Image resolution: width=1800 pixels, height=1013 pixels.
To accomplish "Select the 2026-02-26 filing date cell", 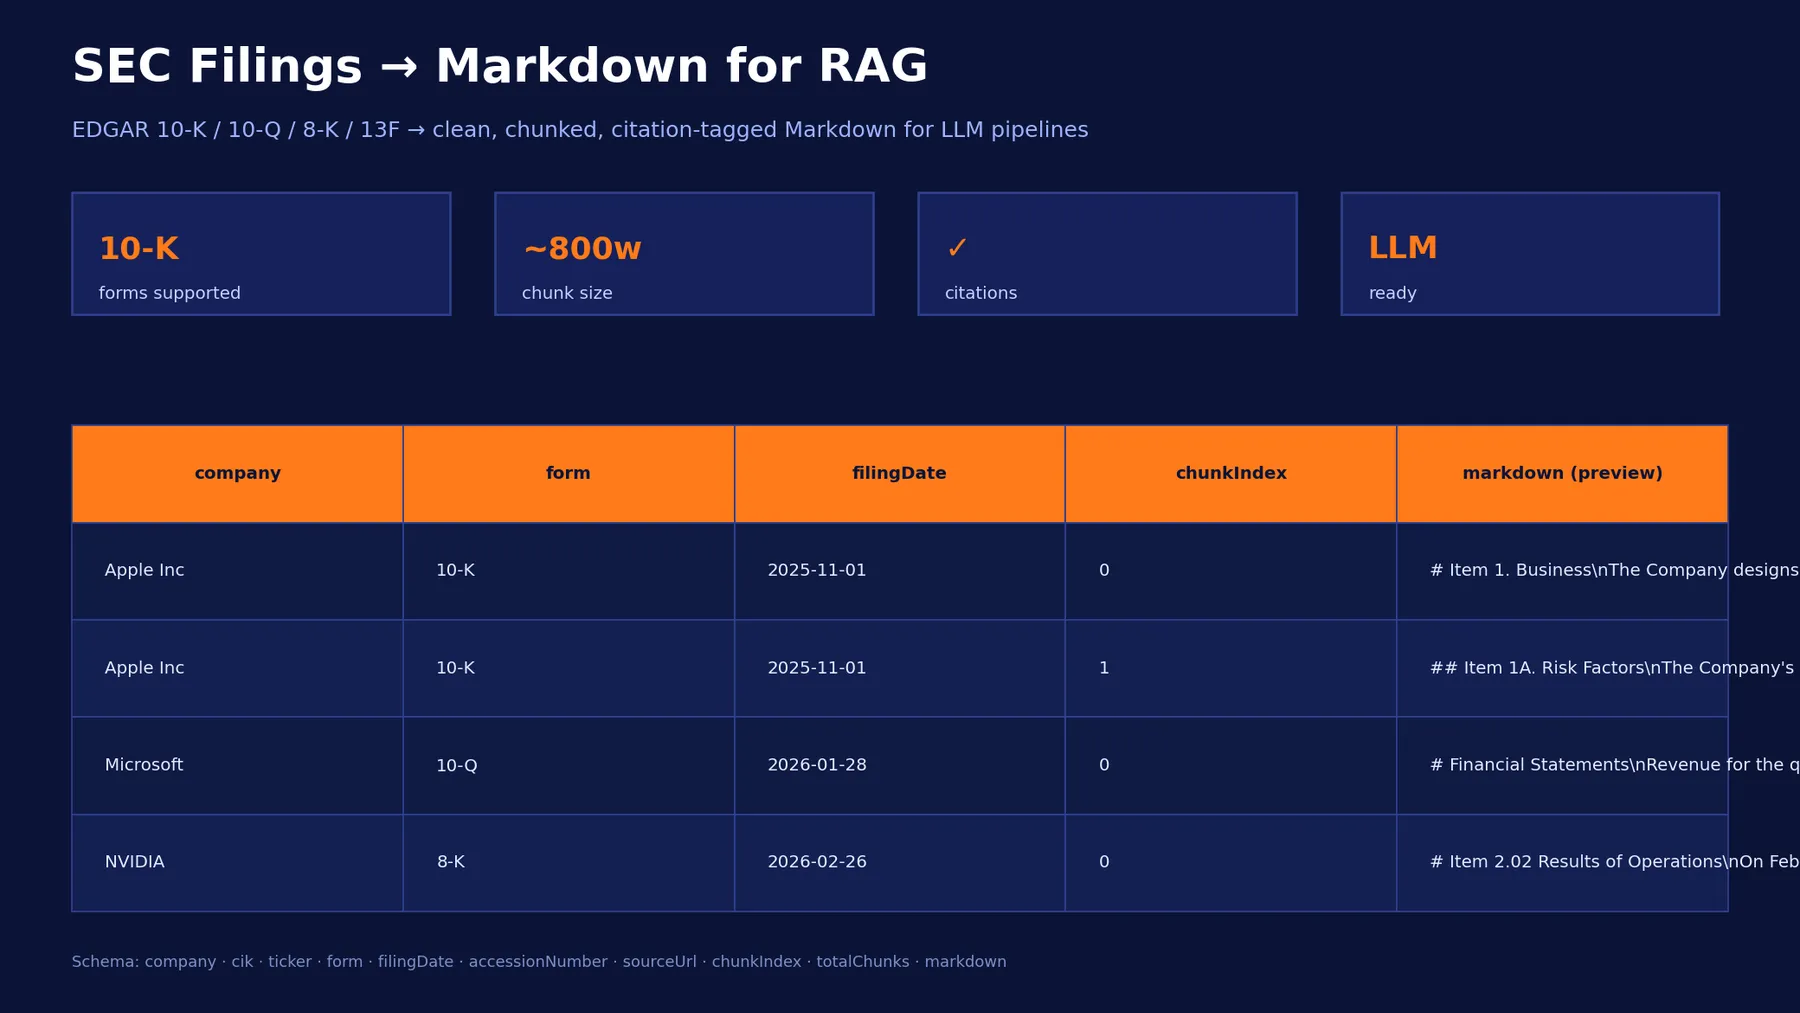I will tap(899, 863).
